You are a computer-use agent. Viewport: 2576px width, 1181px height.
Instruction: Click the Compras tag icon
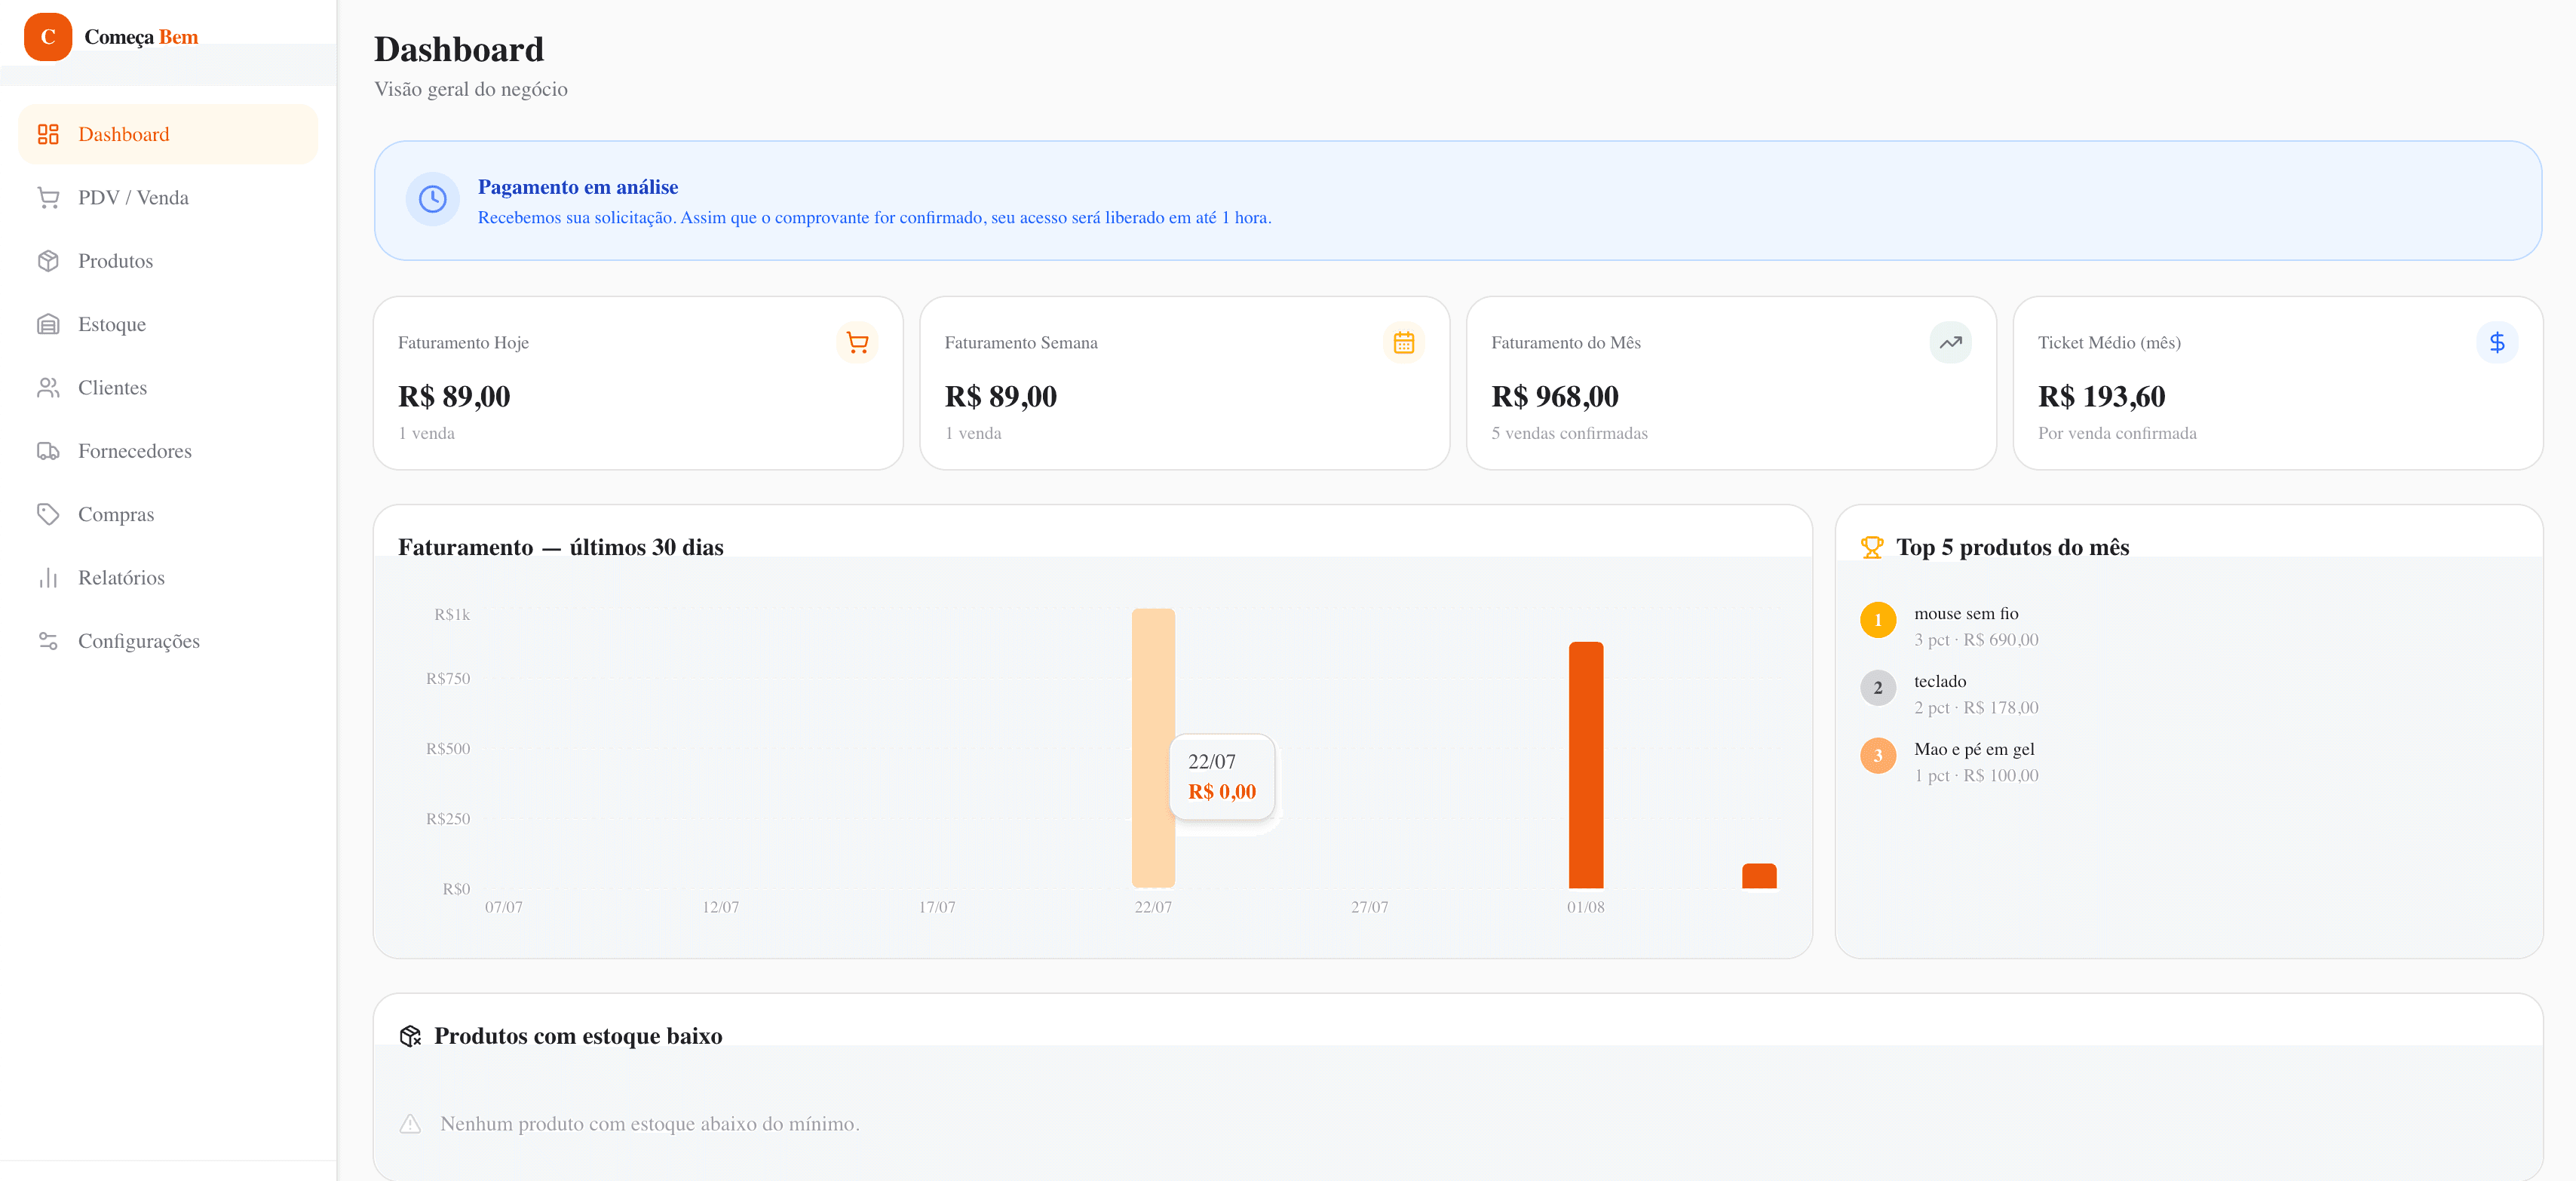click(x=48, y=514)
